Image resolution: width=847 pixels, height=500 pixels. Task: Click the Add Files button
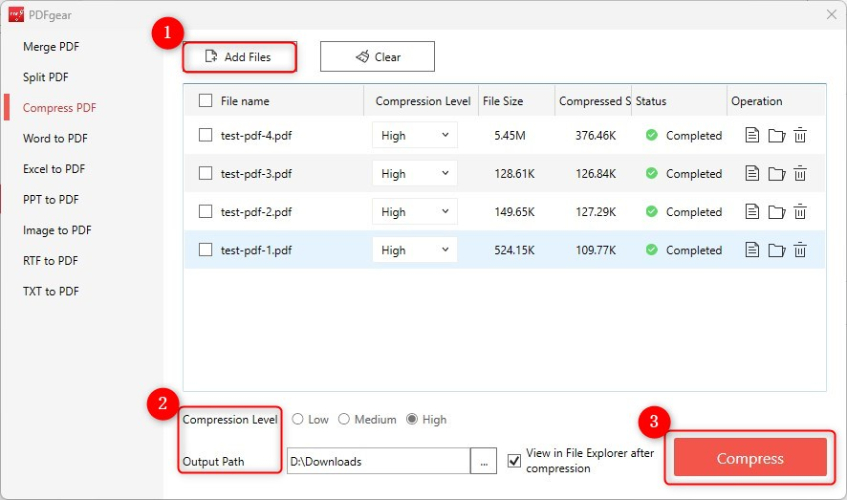pyautogui.click(x=239, y=57)
